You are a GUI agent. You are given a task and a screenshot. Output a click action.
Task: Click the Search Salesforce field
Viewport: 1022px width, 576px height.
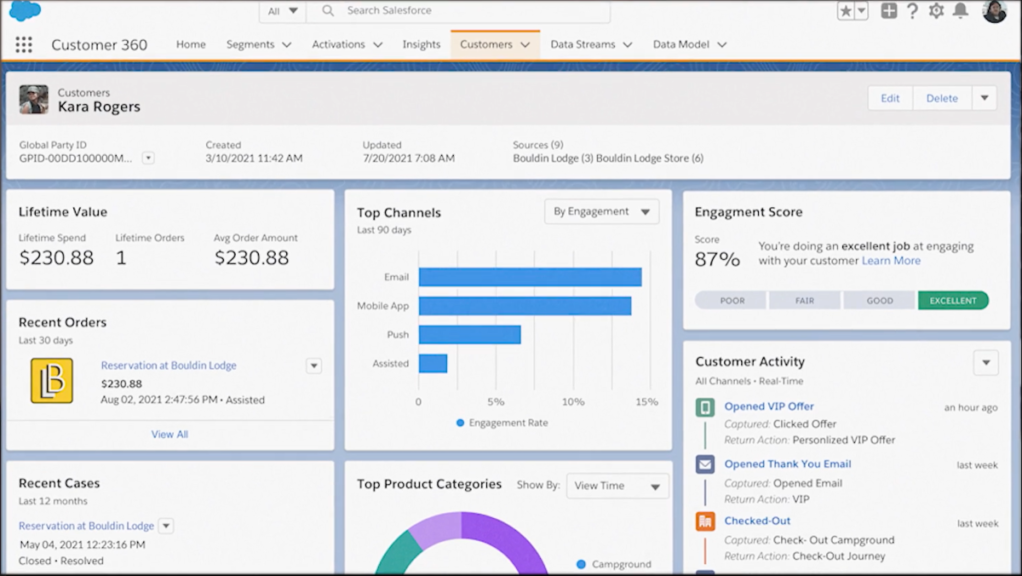click(x=470, y=11)
